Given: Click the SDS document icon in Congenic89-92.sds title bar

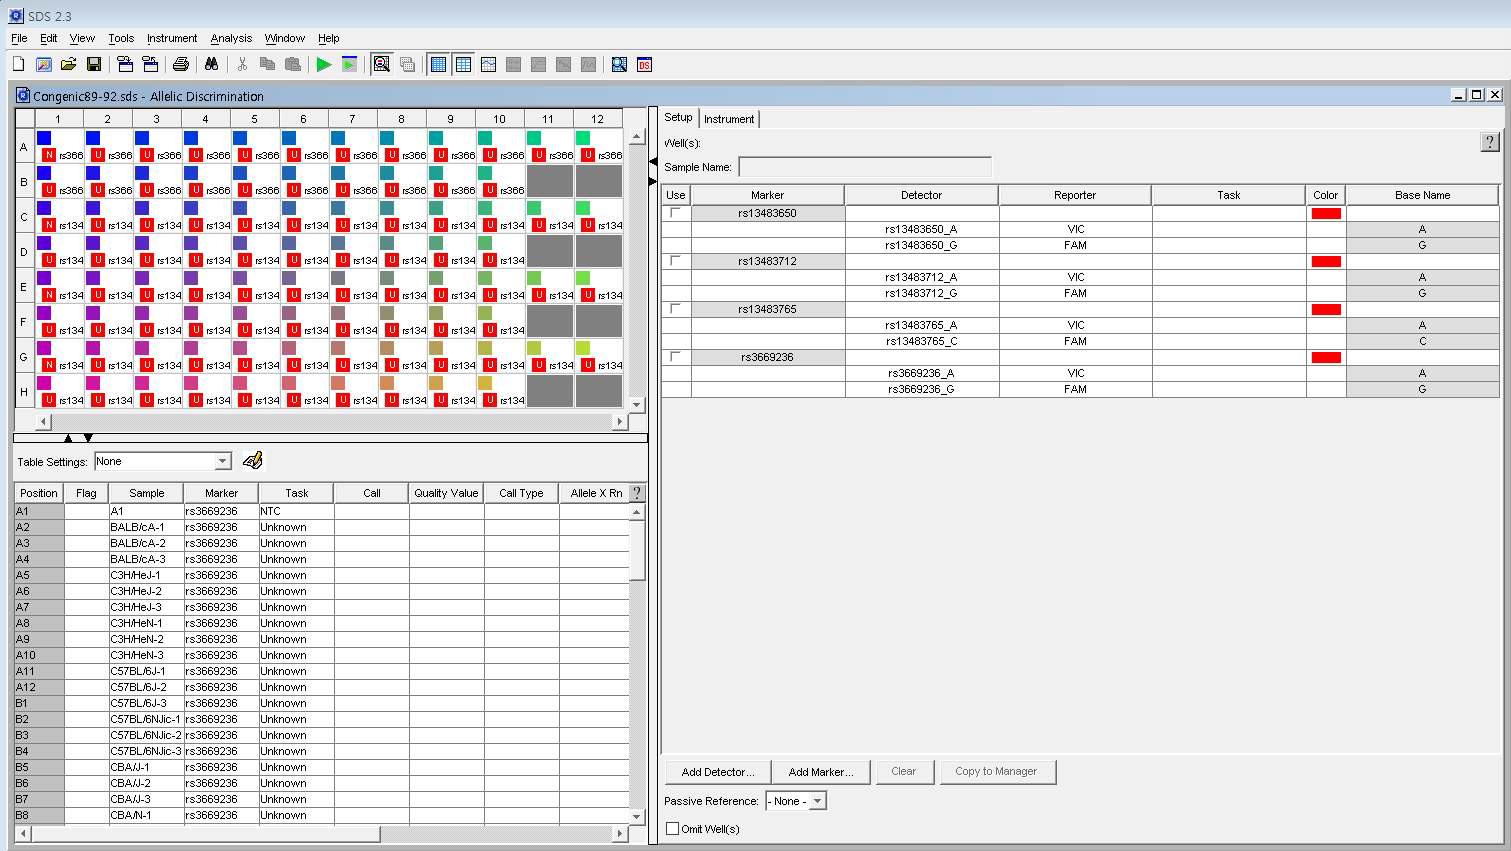Looking at the screenshot, I should tap(23, 96).
